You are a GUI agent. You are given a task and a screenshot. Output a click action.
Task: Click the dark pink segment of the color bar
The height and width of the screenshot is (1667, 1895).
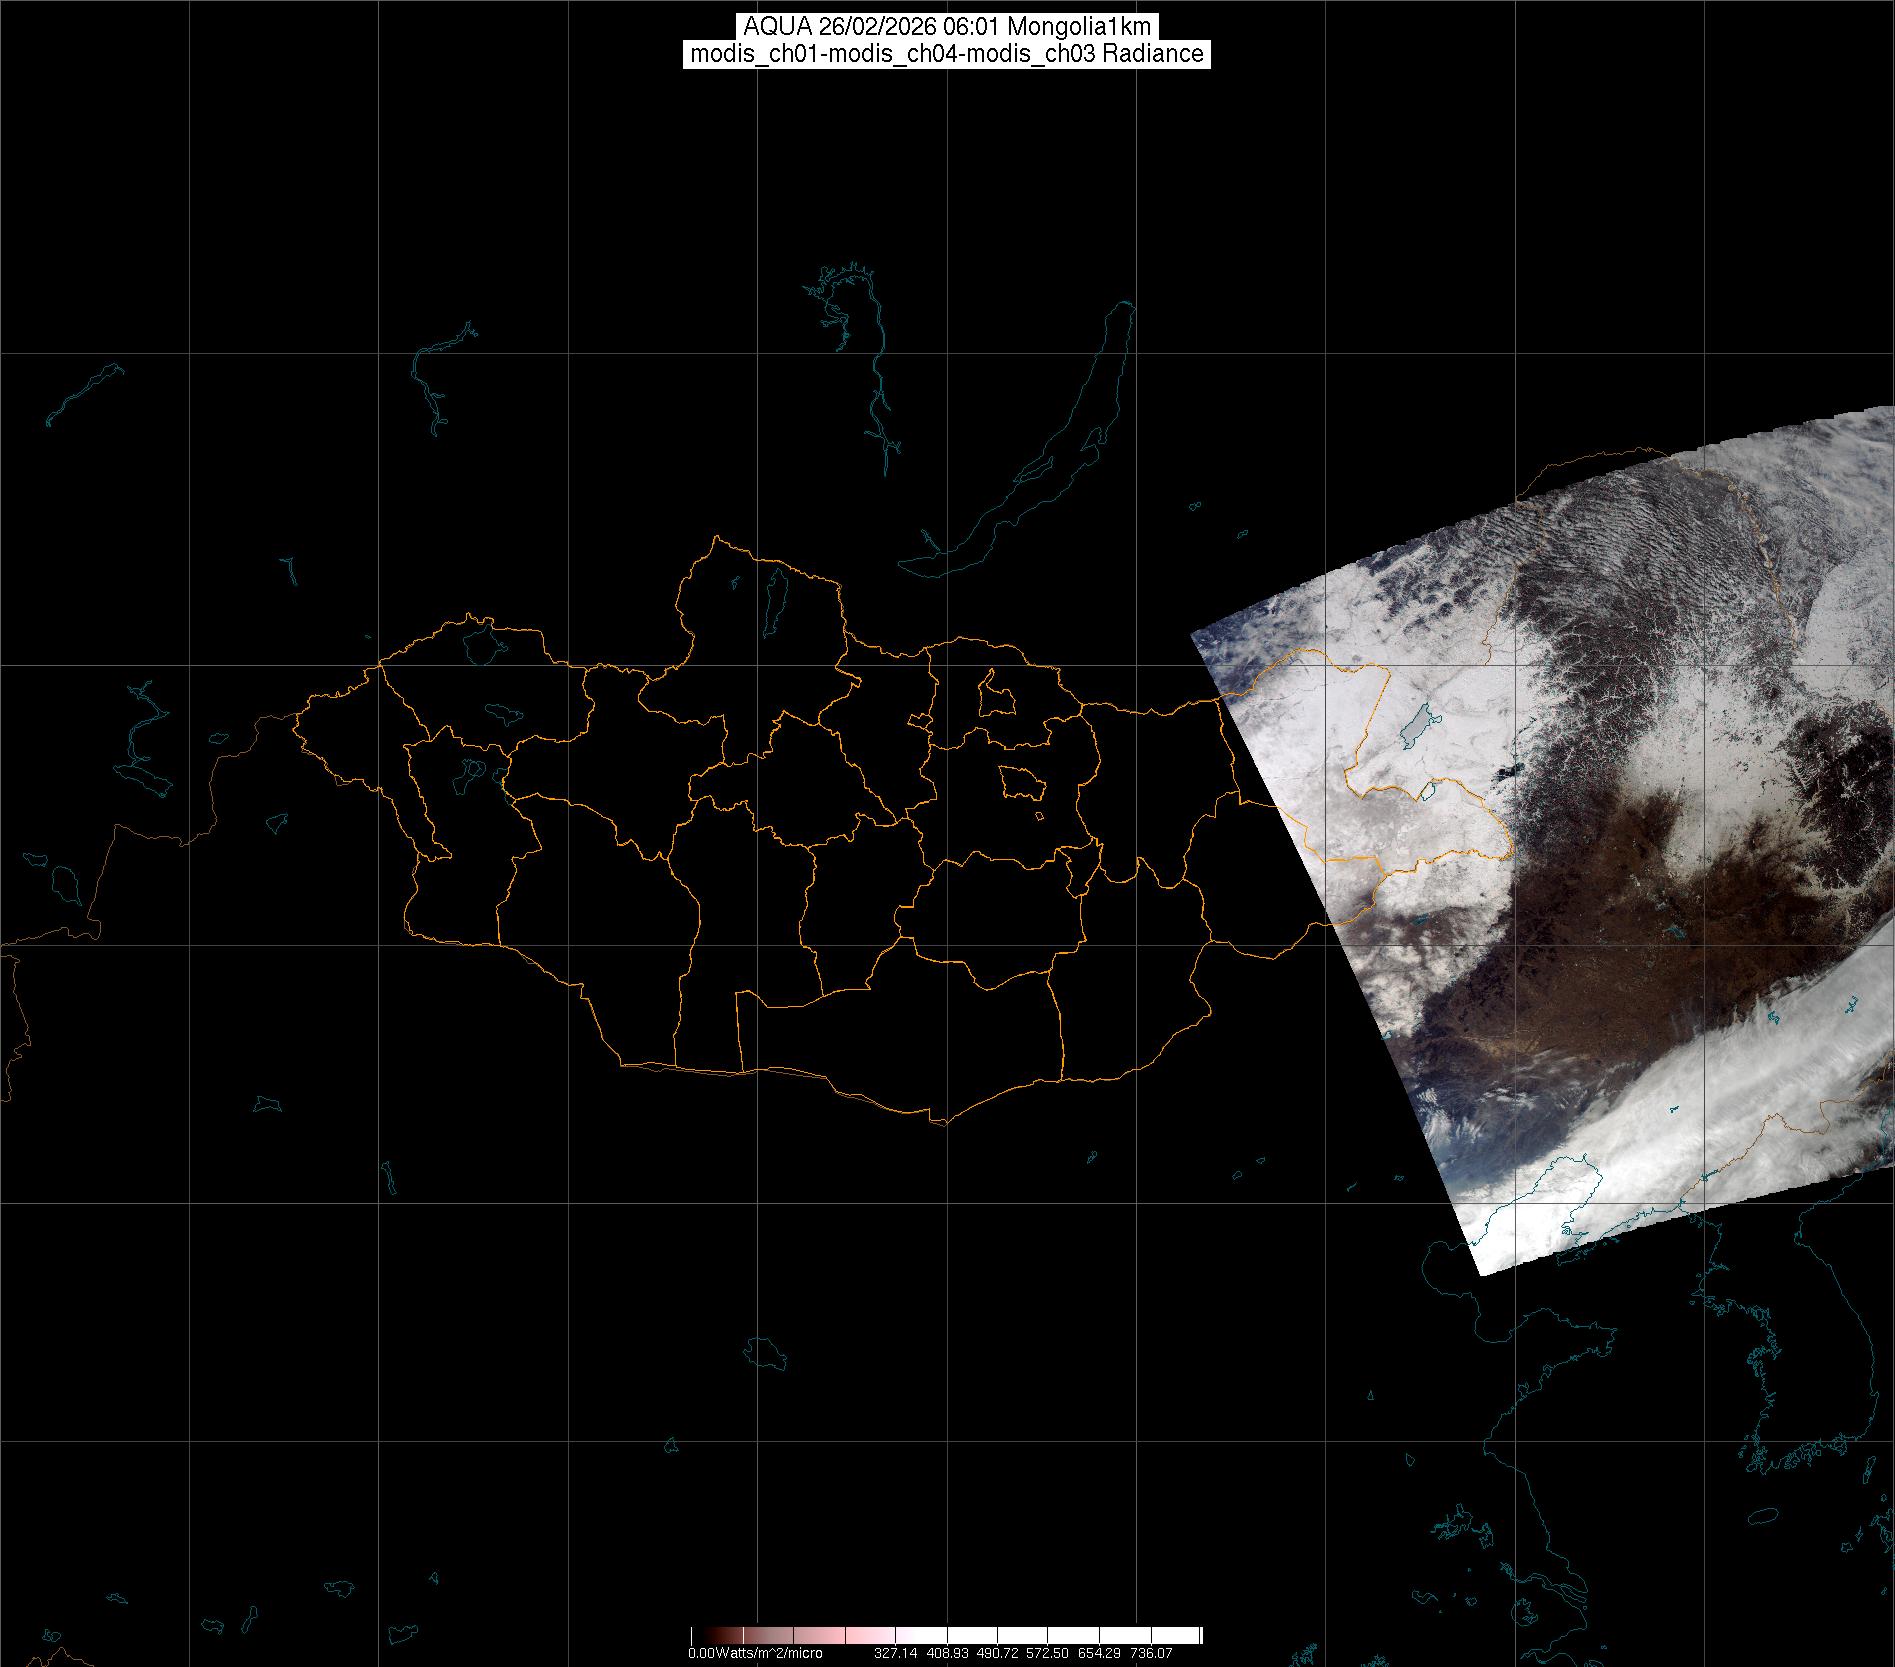760,1636
